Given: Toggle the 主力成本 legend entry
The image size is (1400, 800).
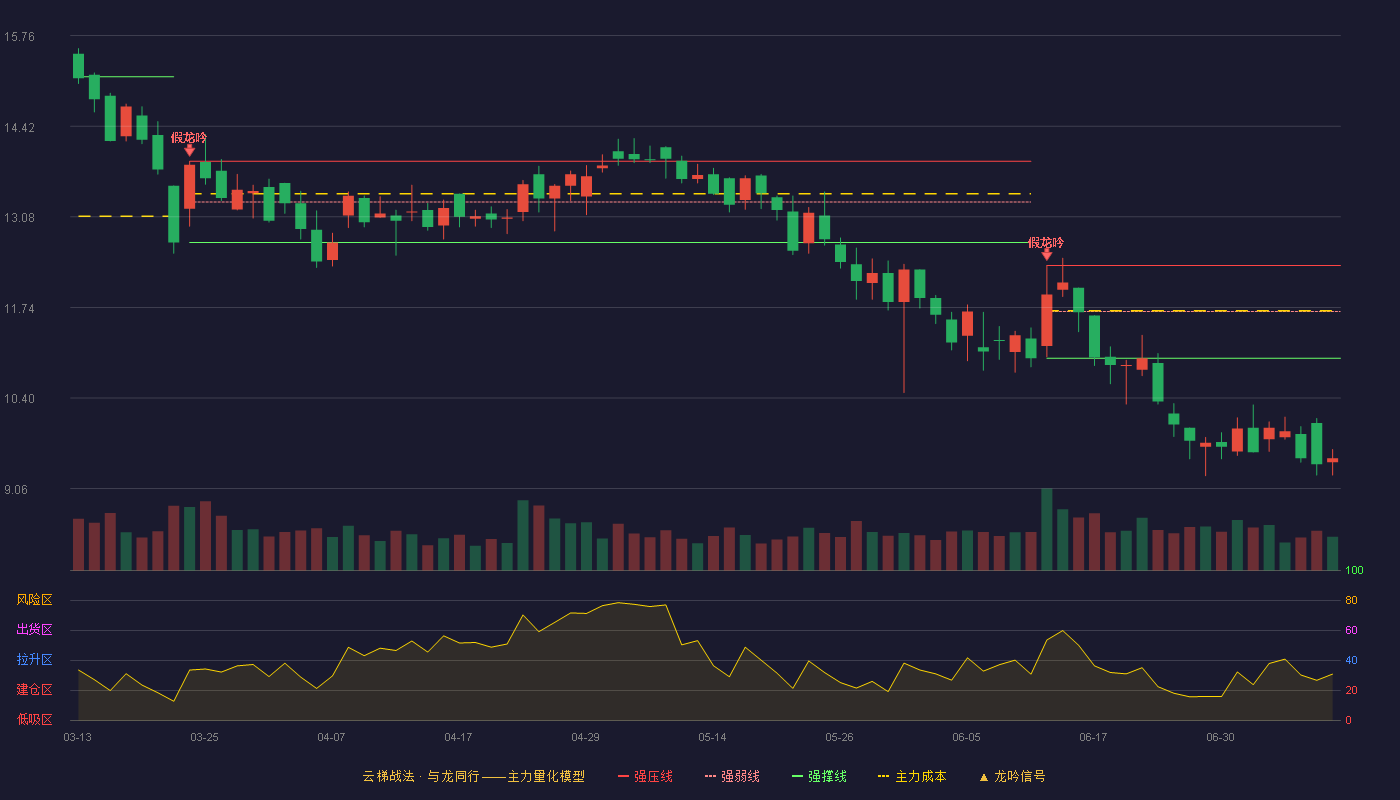Looking at the screenshot, I should pyautogui.click(x=911, y=776).
